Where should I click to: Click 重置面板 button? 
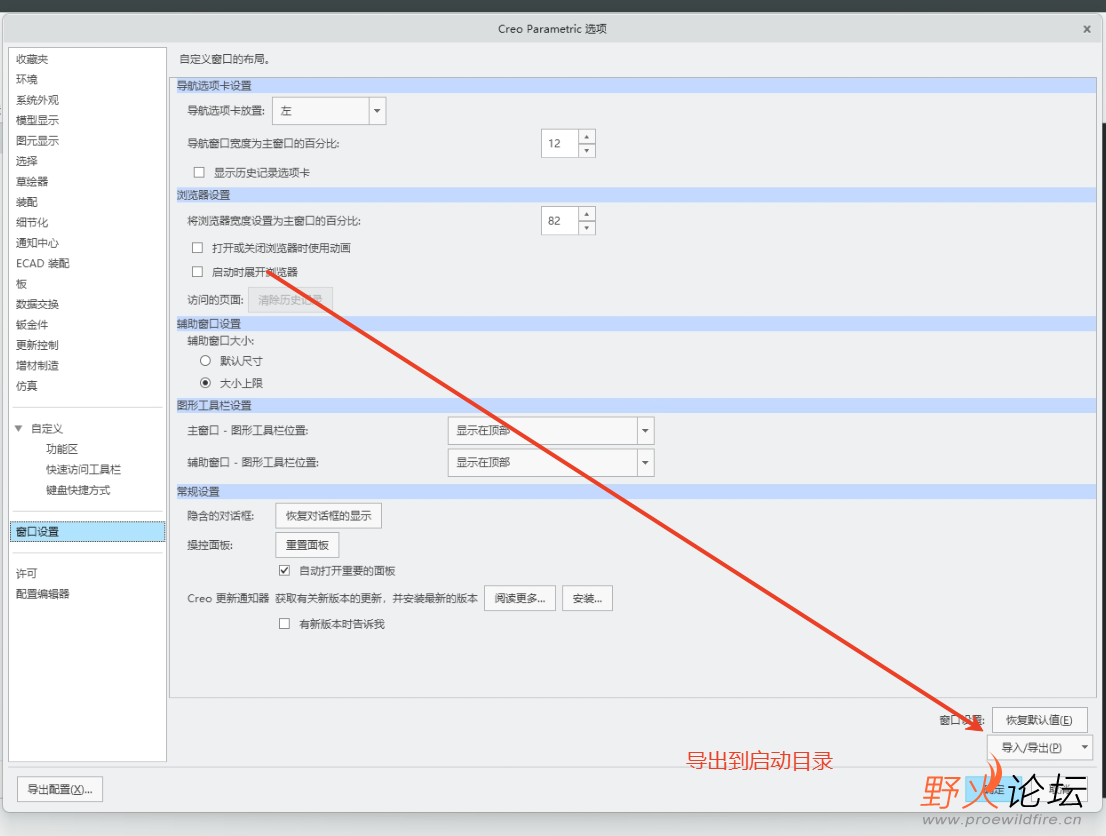click(x=307, y=545)
